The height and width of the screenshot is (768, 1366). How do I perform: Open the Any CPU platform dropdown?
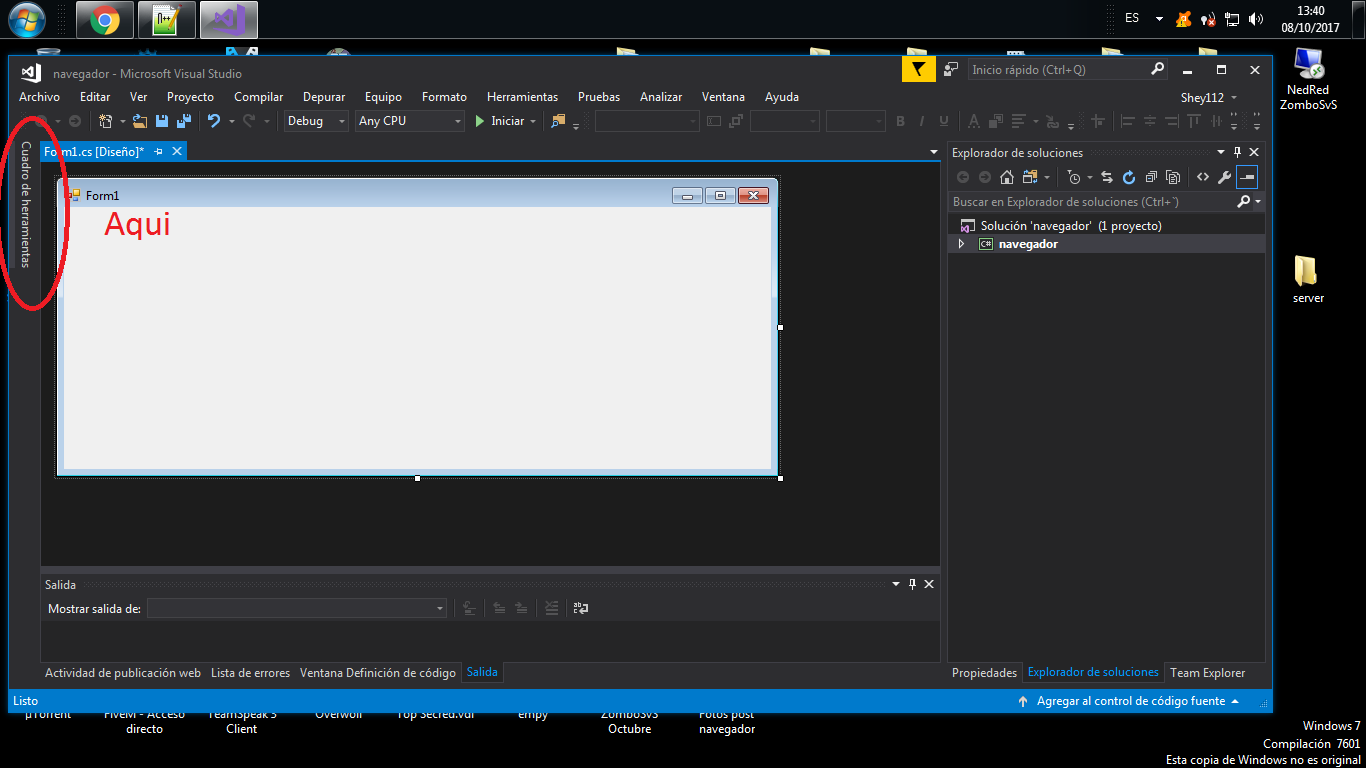(x=410, y=121)
